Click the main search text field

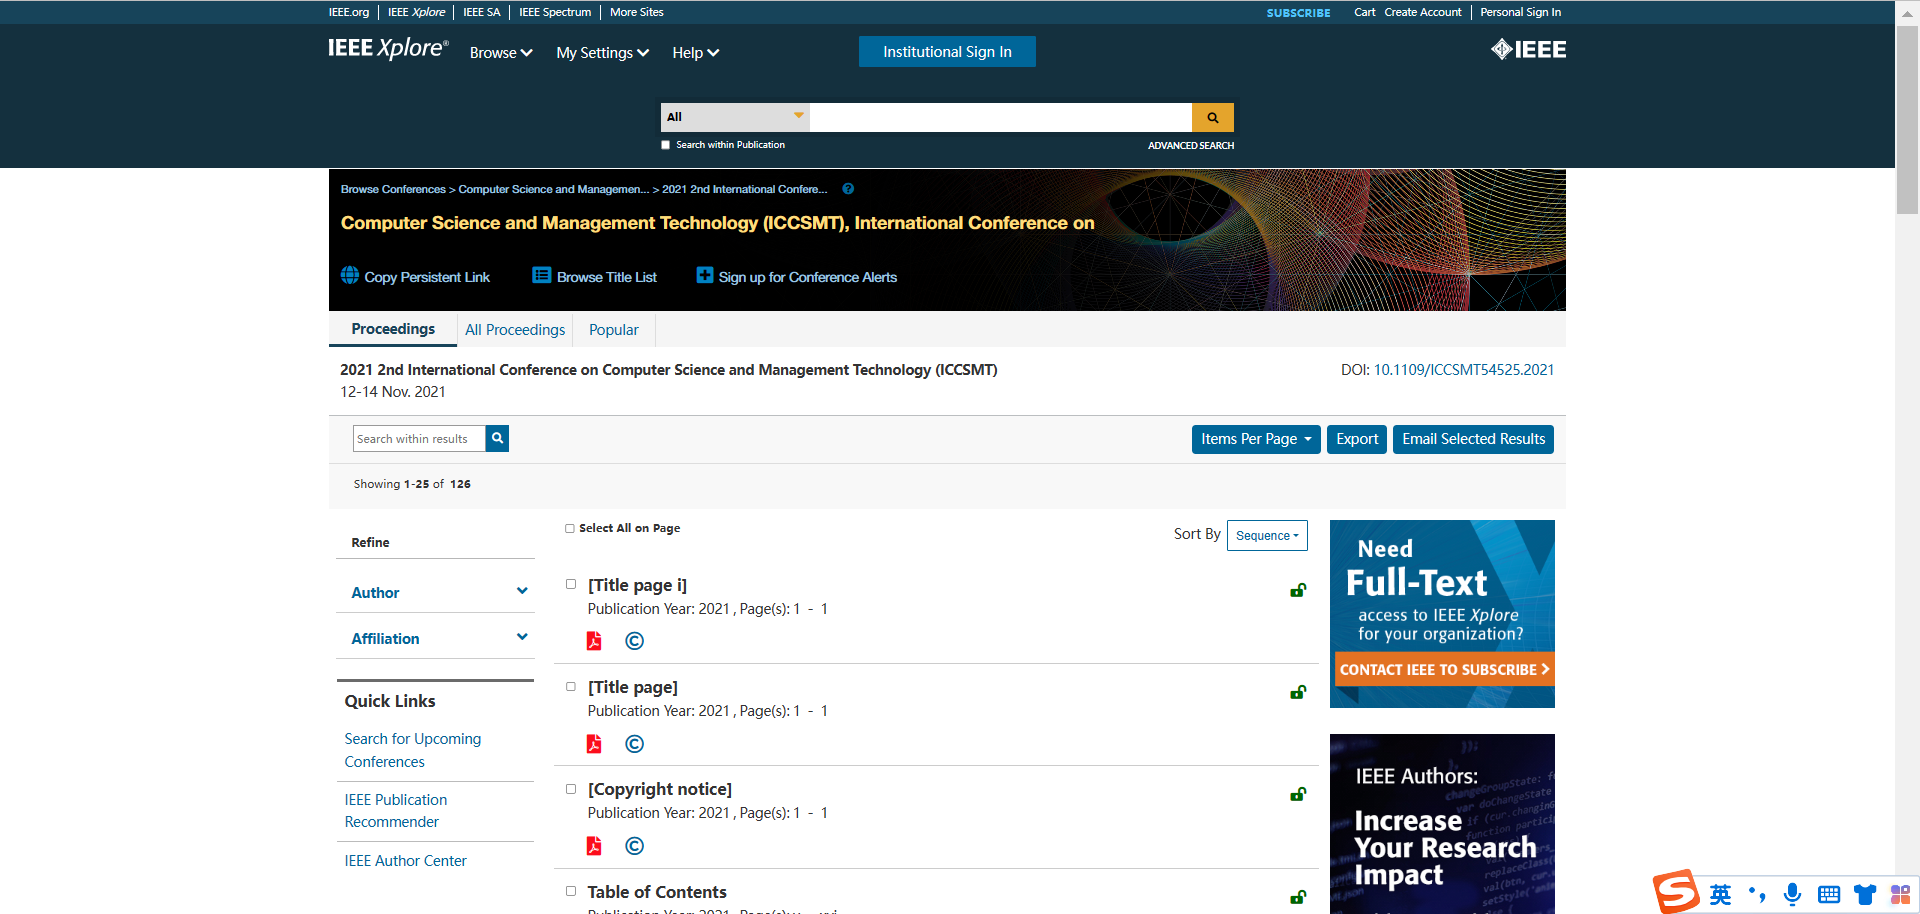pos(1000,117)
